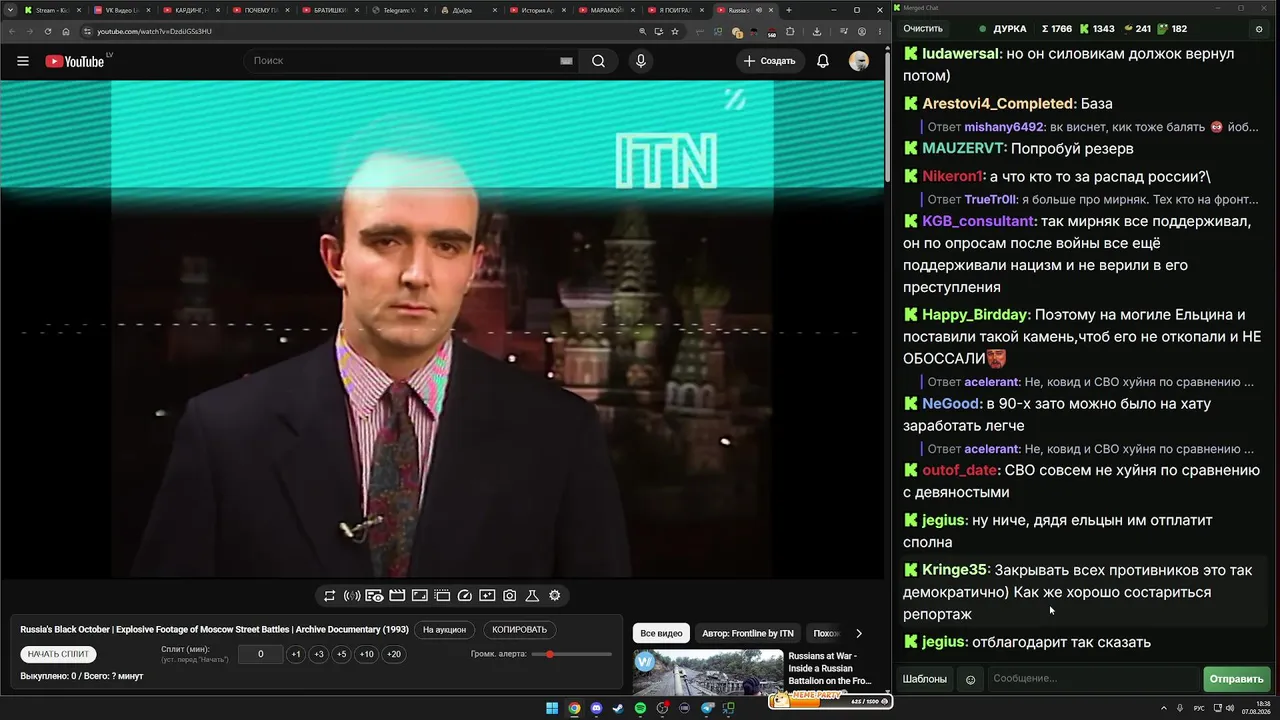This screenshot has height=720, width=1280.
Task: Open Chrome downloads
Action: (x=817, y=31)
